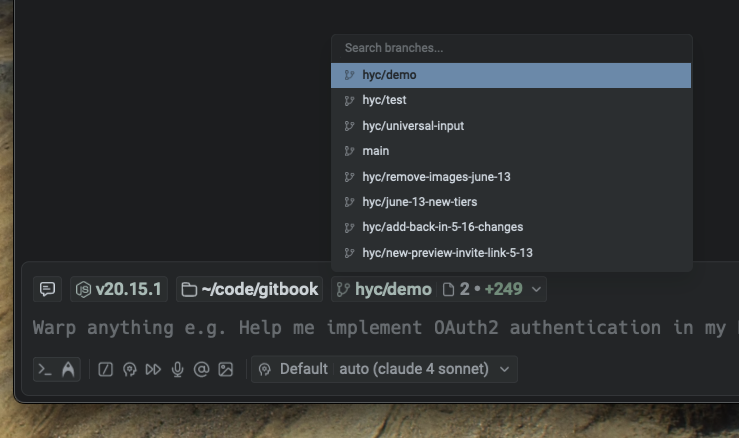Start voice input with the microphone icon
Viewport: 739px width, 438px height.
click(177, 369)
